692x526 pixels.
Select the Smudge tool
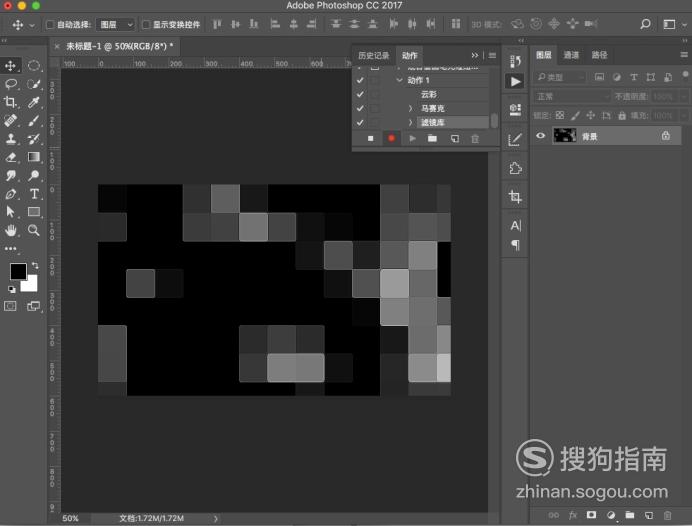(x=11, y=176)
